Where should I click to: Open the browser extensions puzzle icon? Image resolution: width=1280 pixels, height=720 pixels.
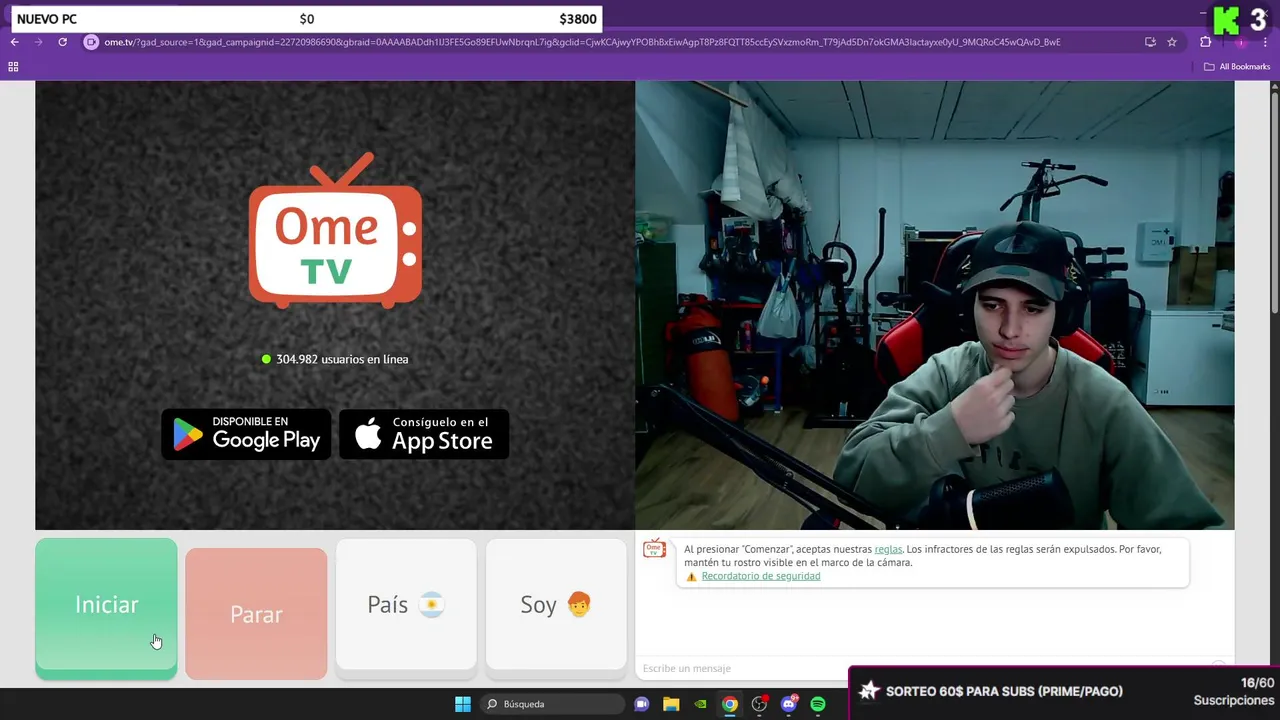tap(1205, 42)
